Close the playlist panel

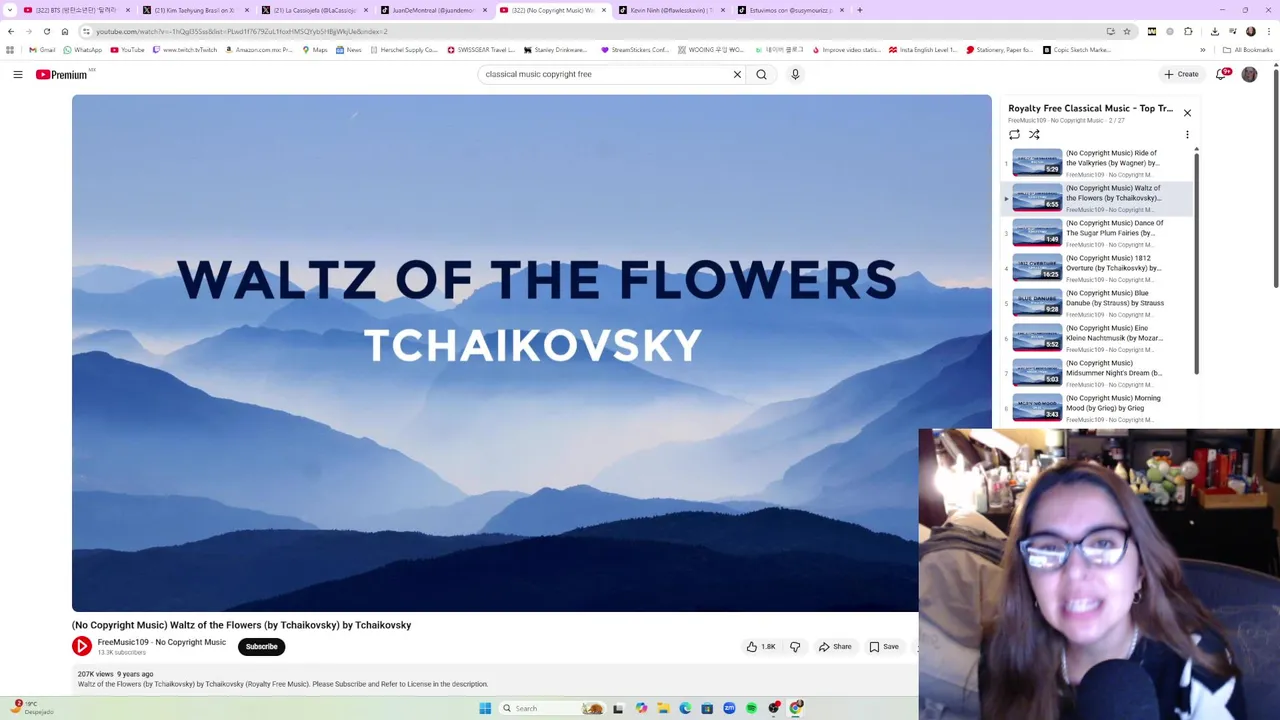click(1187, 112)
